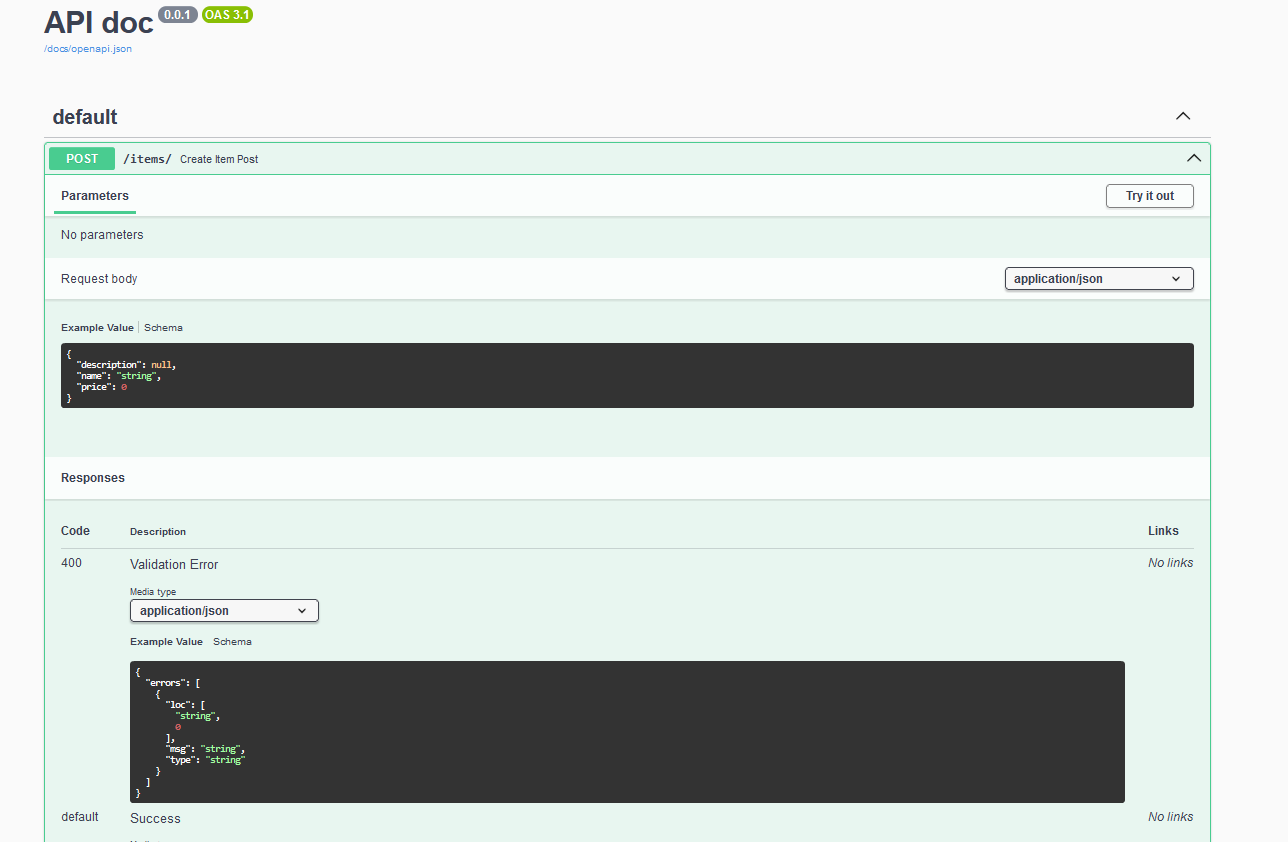Click the Code column header
Image resolution: width=1288 pixels, height=842 pixels.
pos(75,531)
